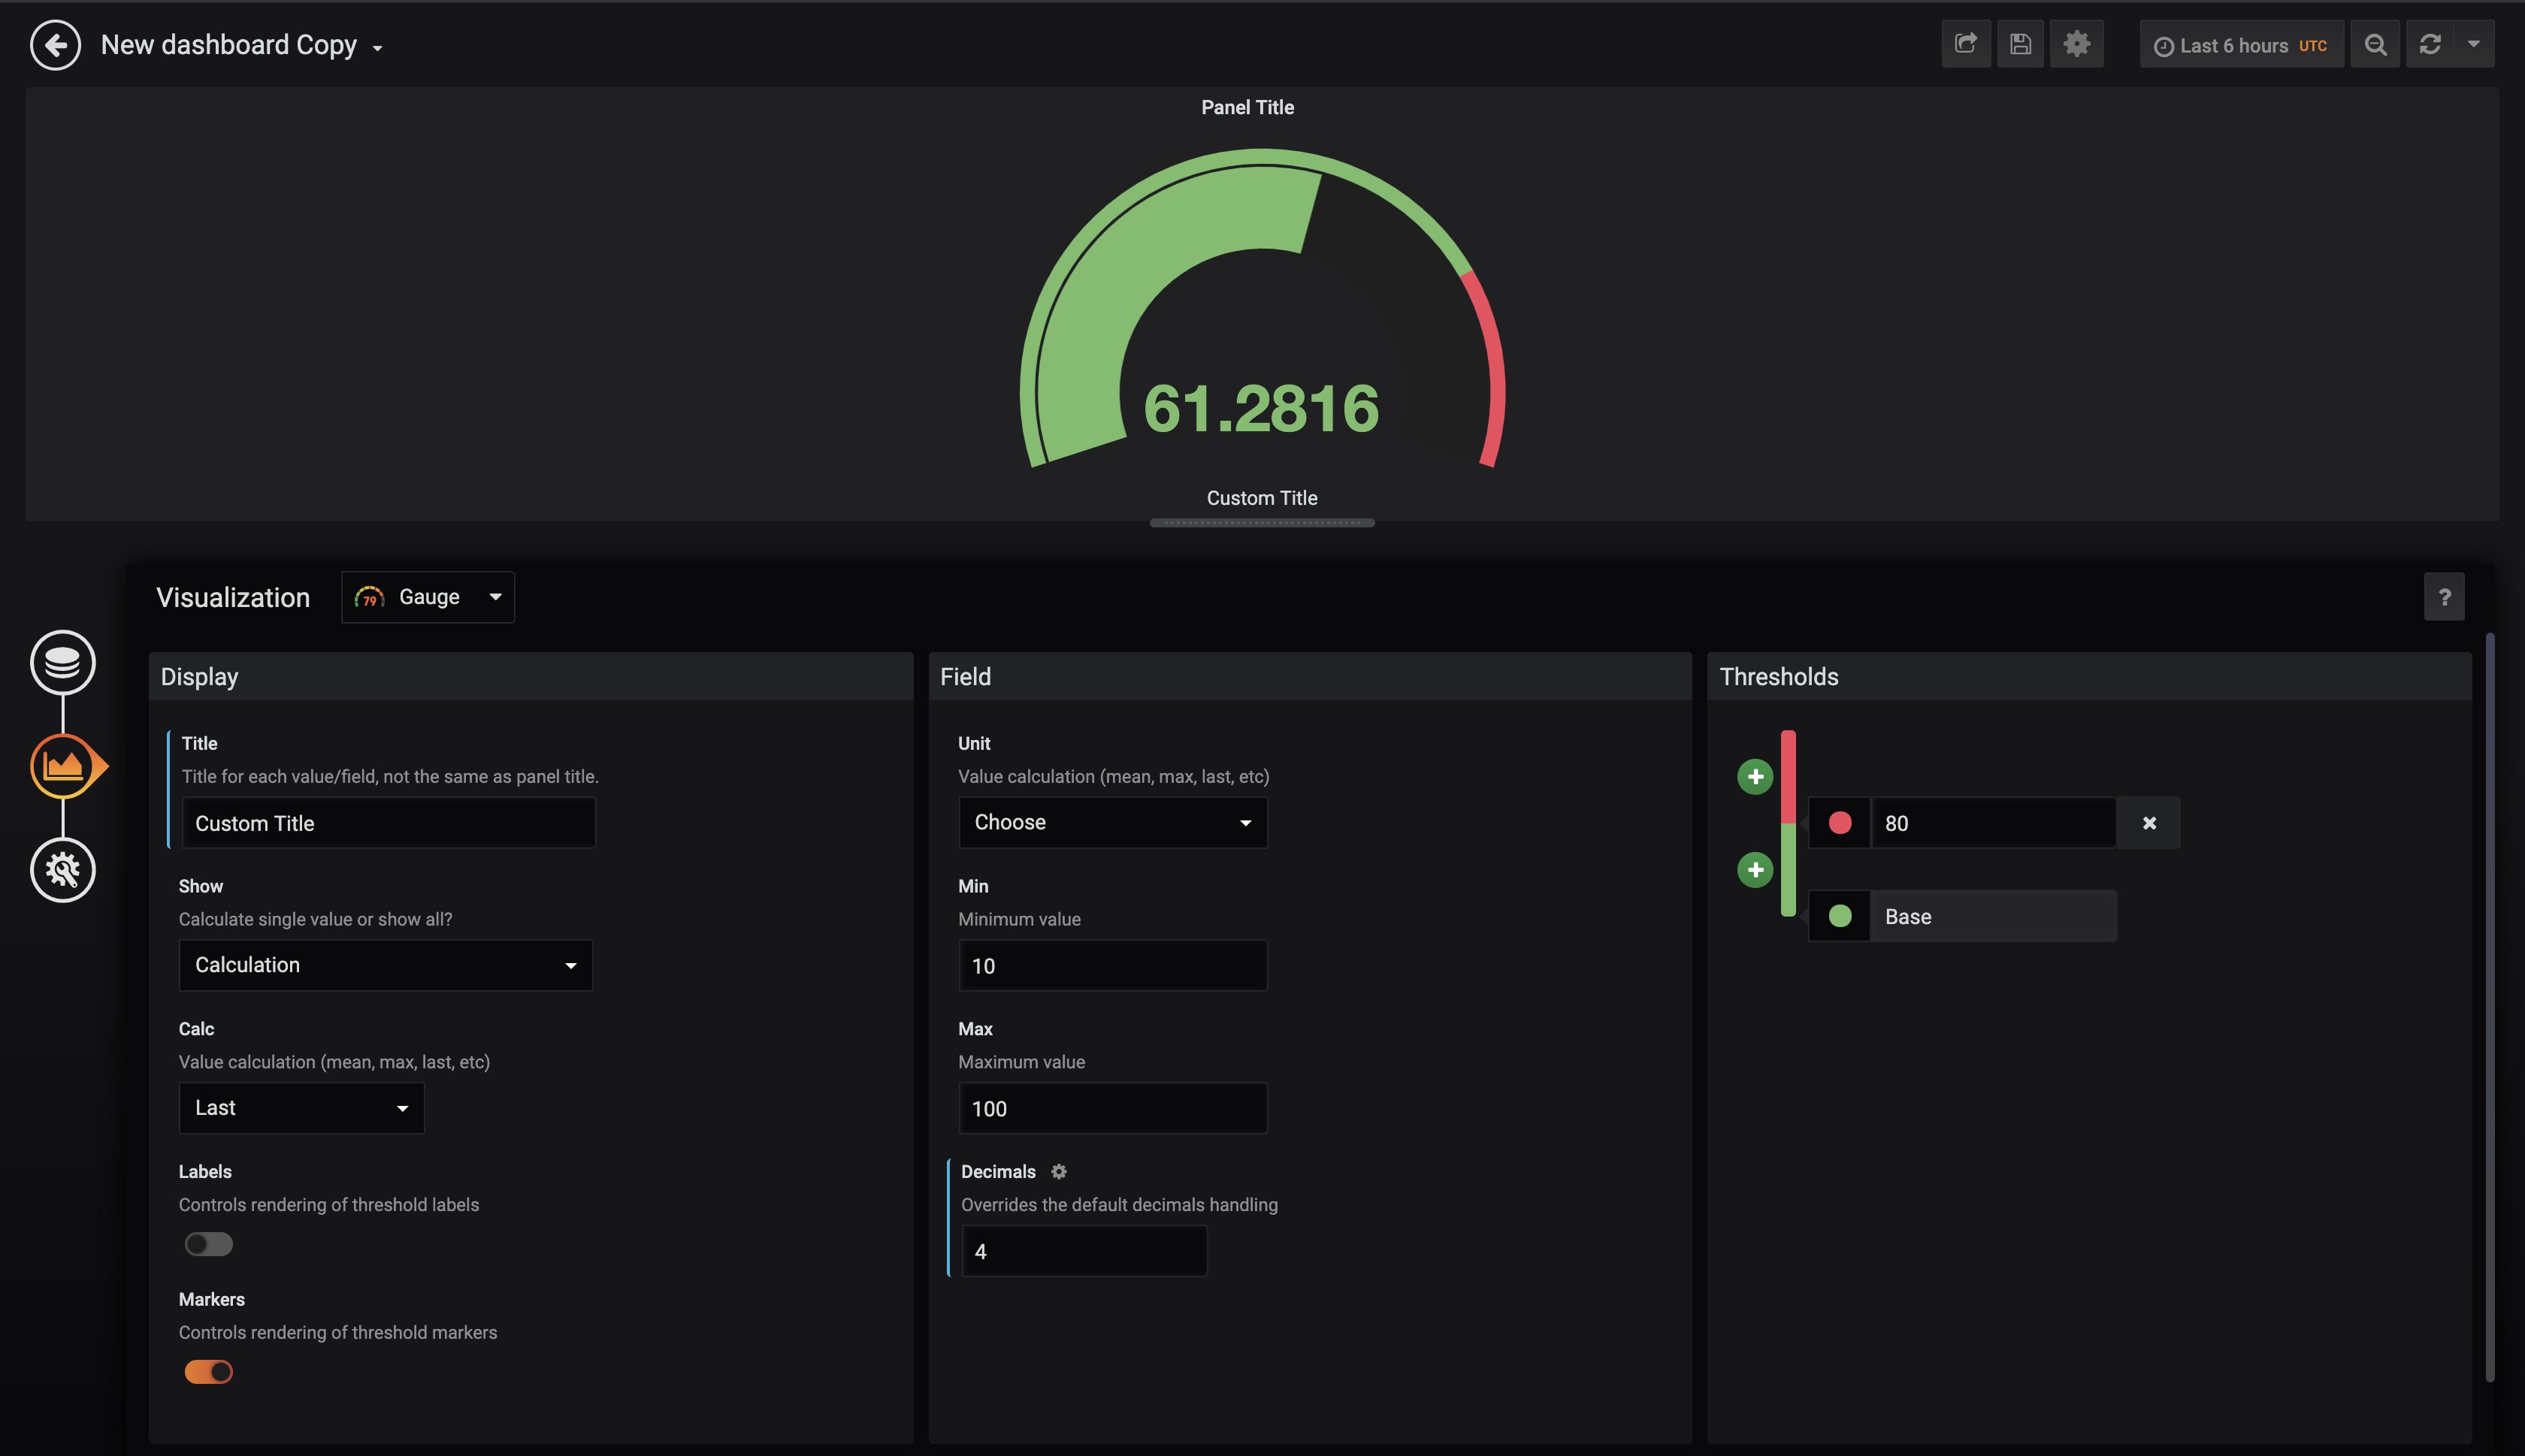
Task: Select the Visualization sidebar icon
Action: click(x=63, y=766)
